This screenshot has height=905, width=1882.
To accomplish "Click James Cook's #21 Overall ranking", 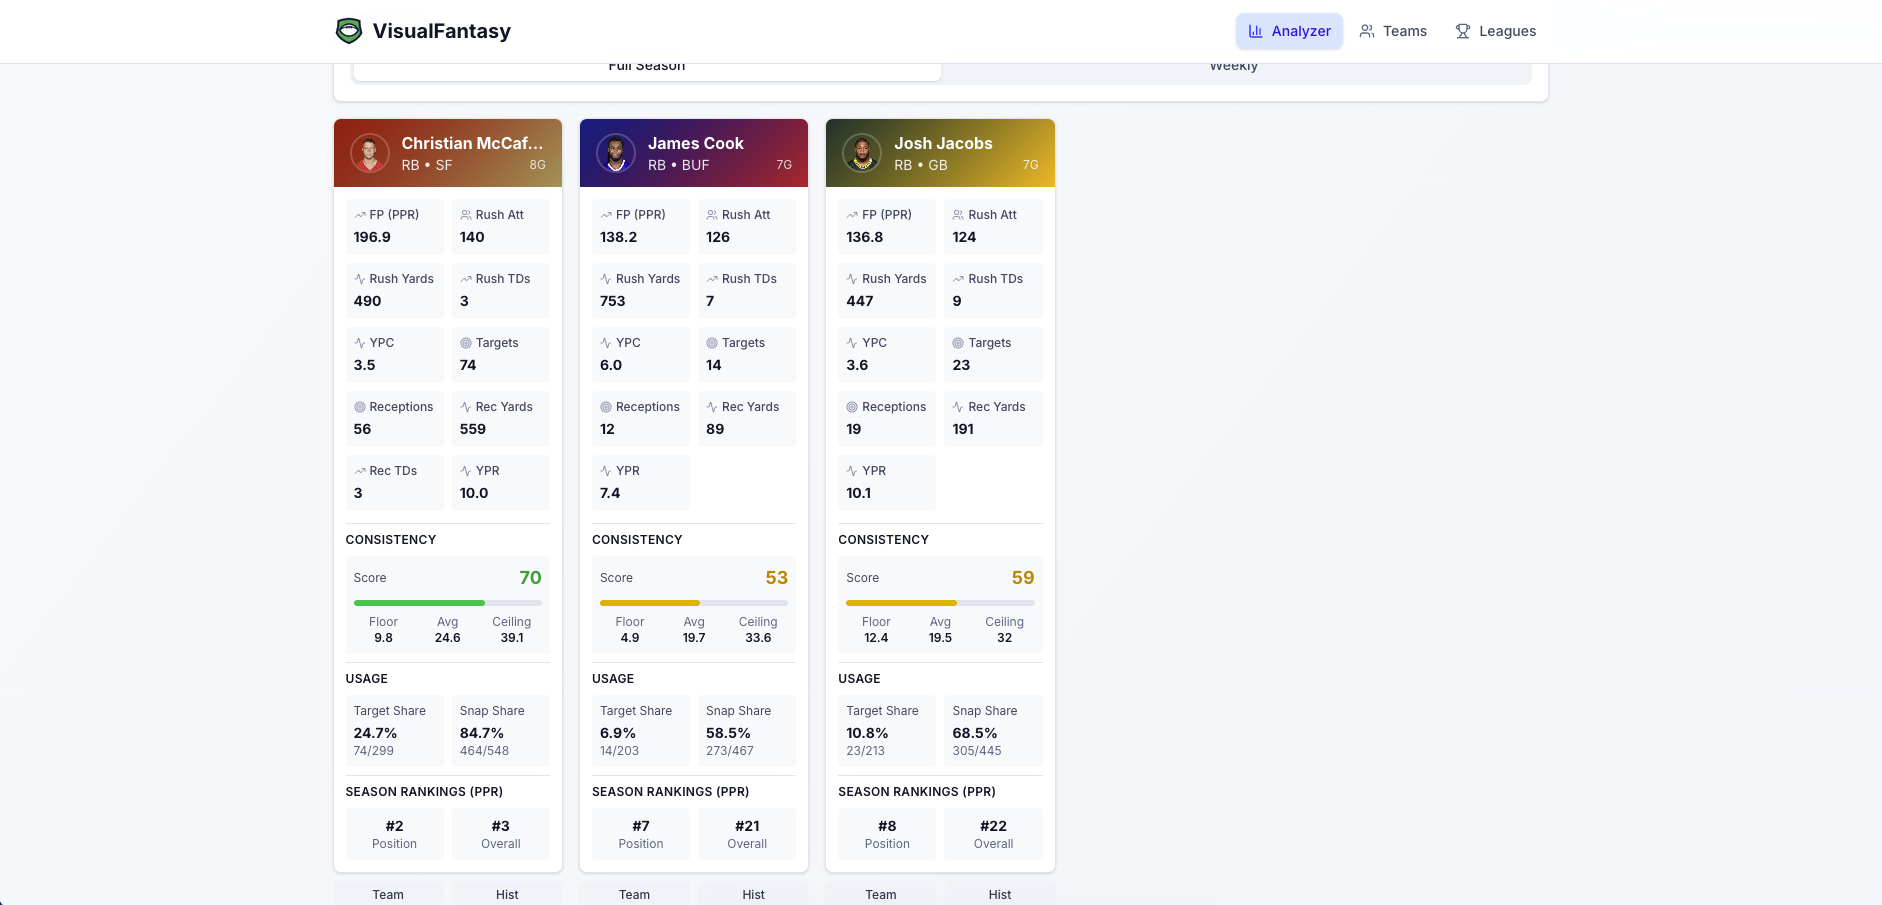I will [x=747, y=834].
